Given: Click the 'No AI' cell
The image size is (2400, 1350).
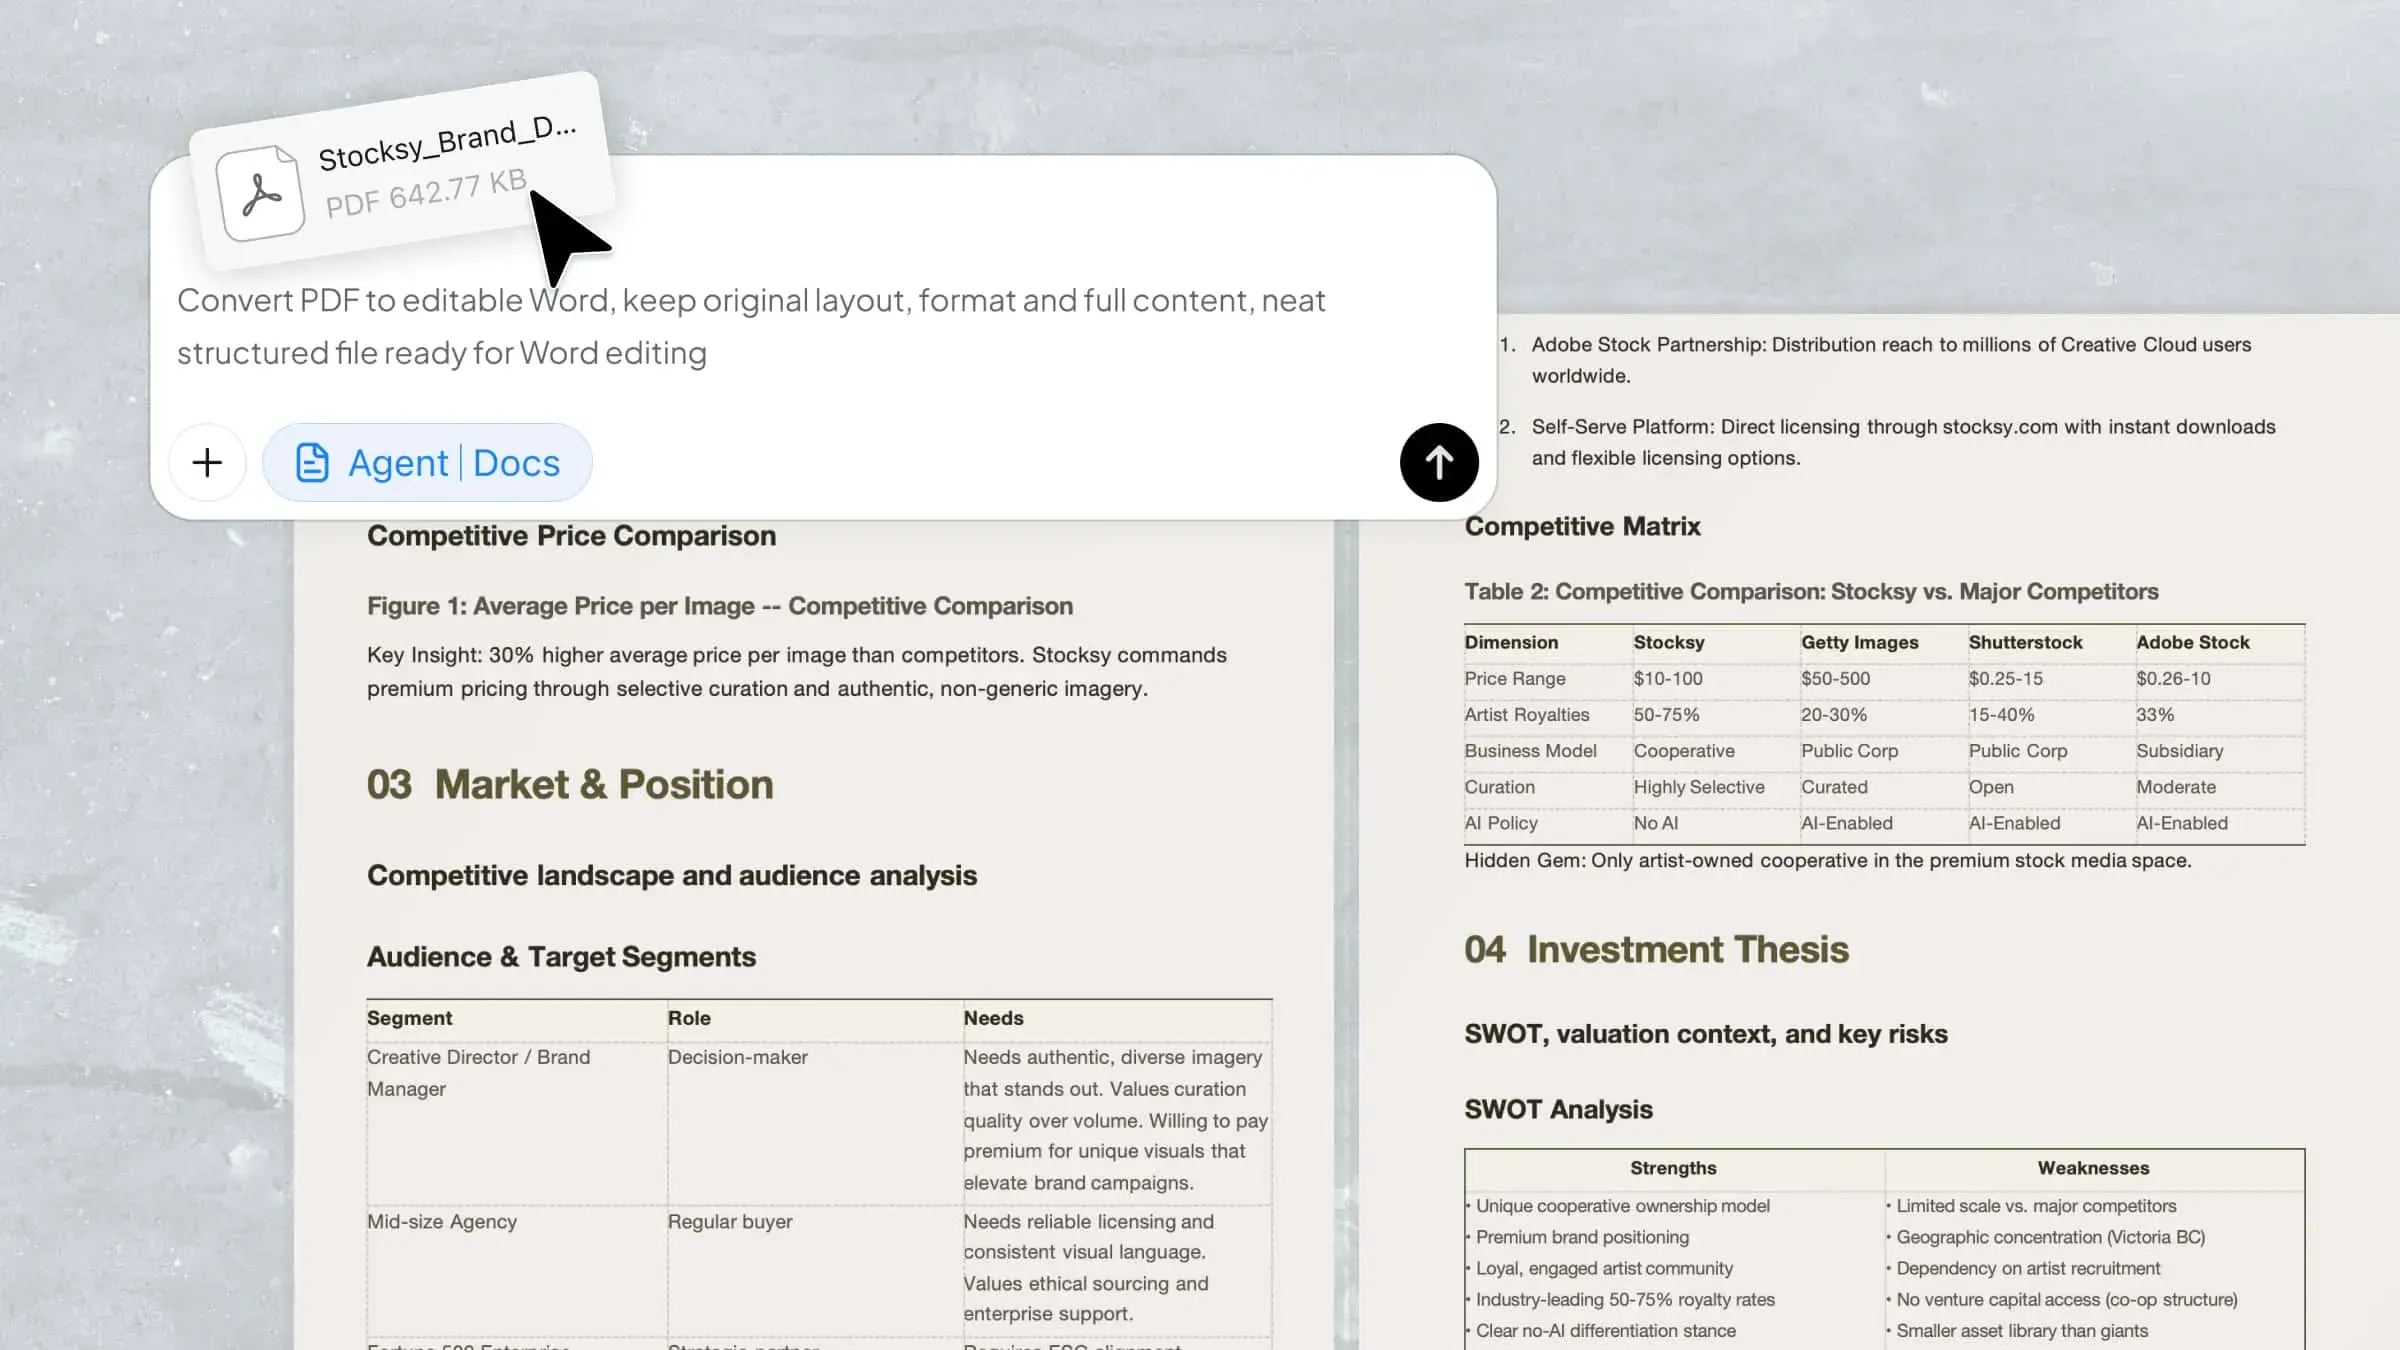Looking at the screenshot, I should click(x=1655, y=822).
